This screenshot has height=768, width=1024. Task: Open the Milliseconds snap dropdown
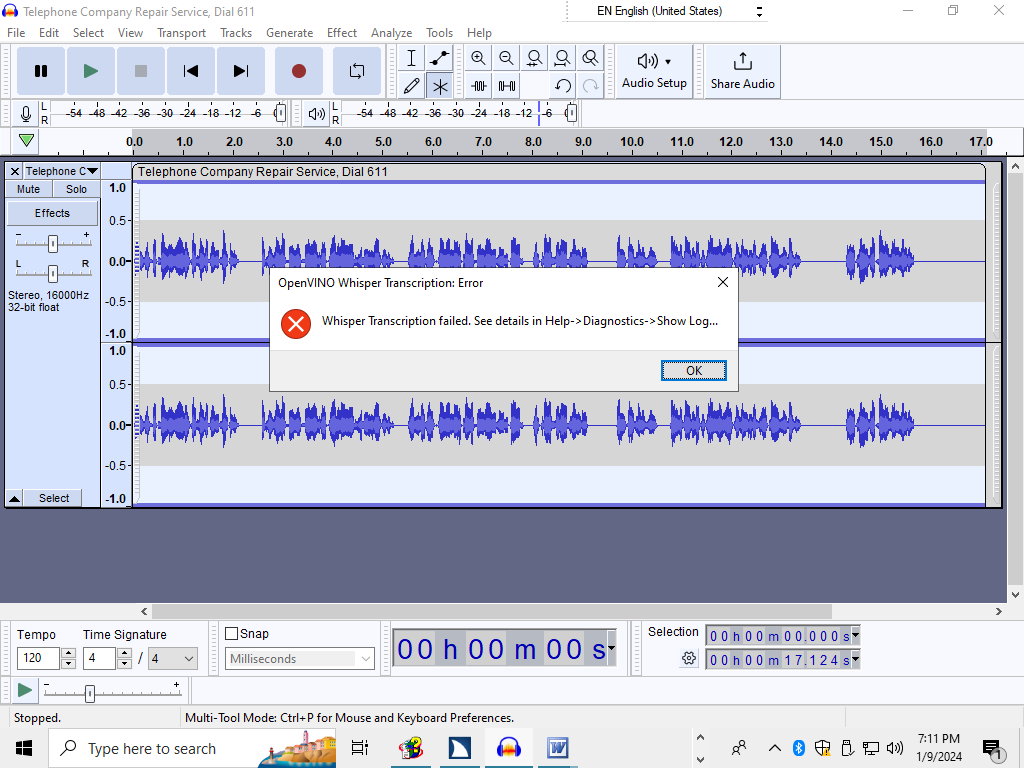click(300, 659)
